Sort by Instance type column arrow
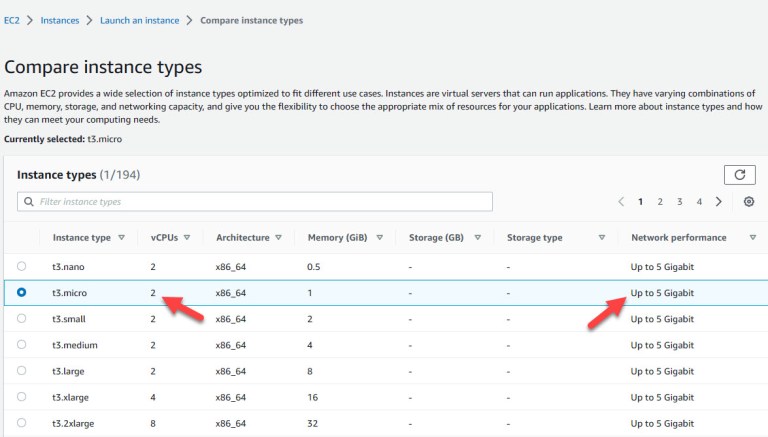 [x=121, y=238]
